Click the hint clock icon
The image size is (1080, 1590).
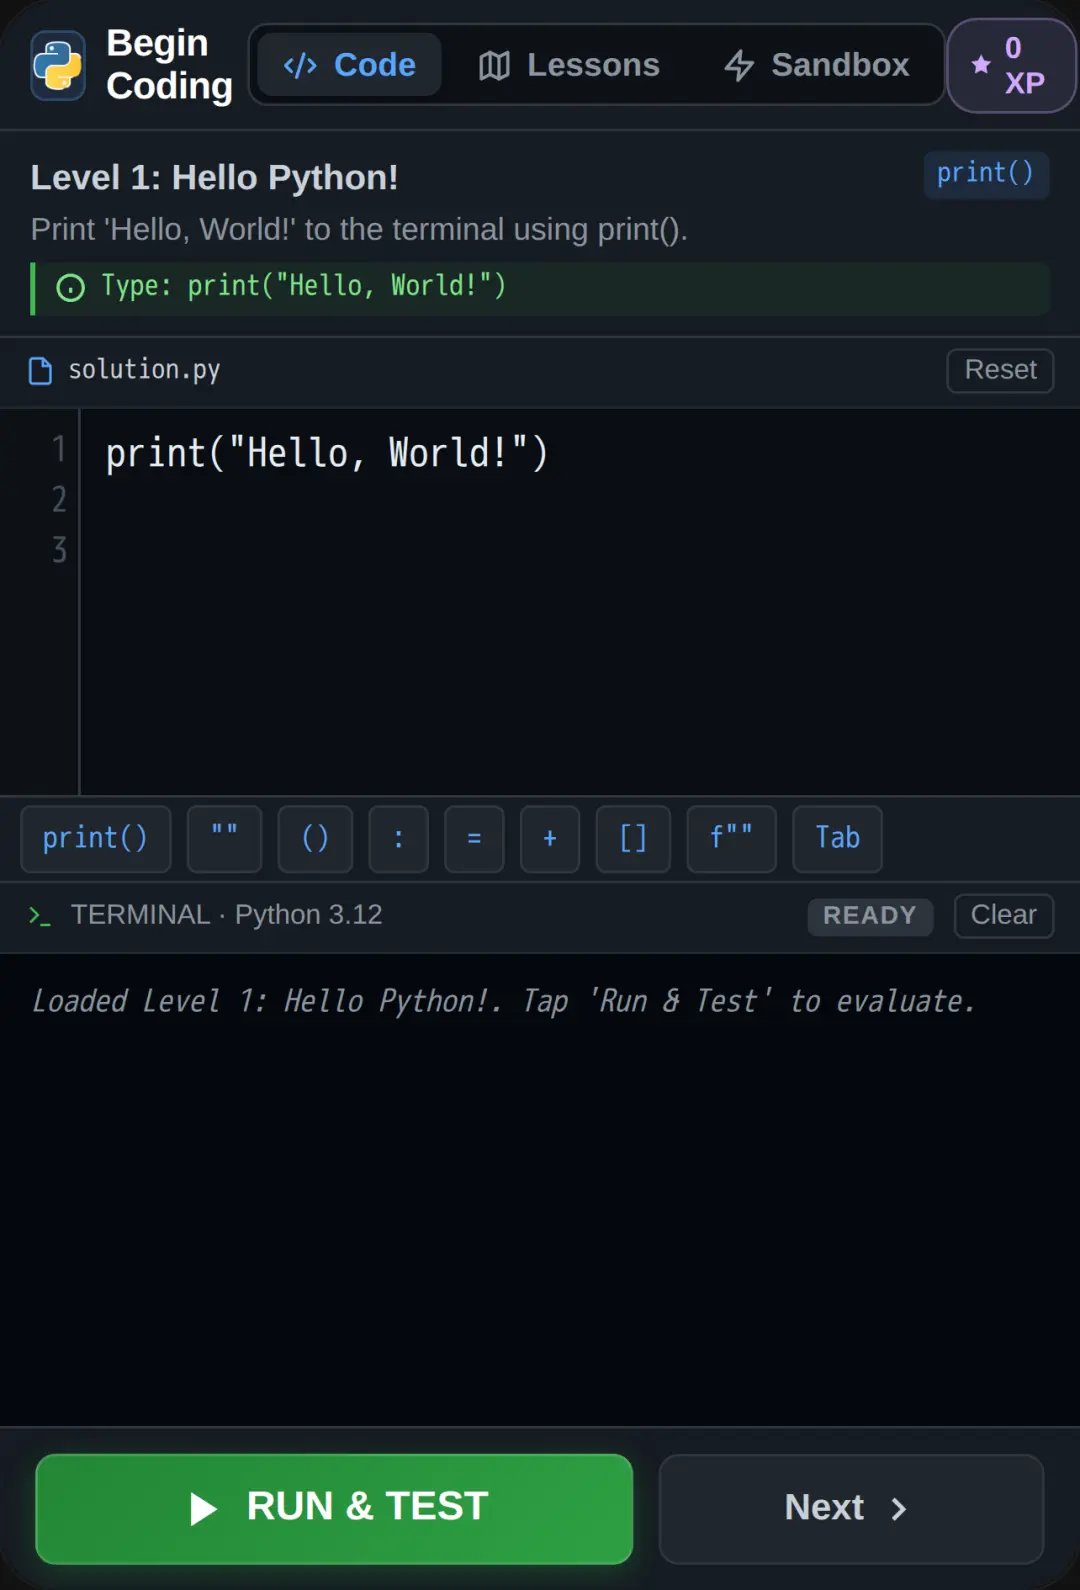[x=71, y=288]
